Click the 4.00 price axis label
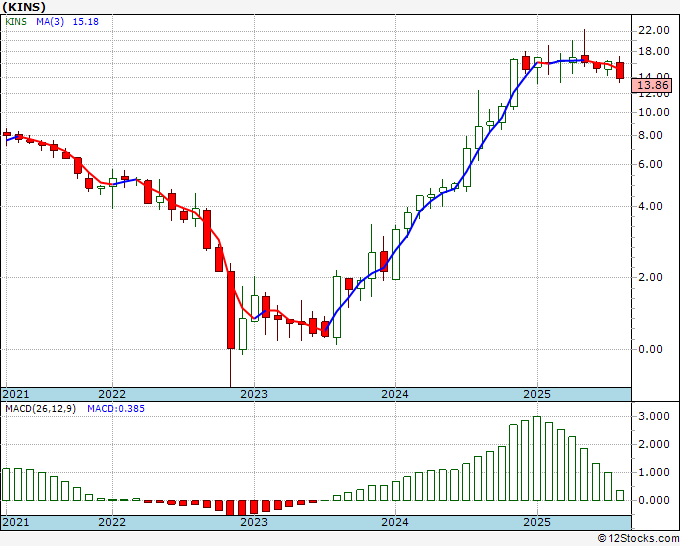This screenshot has height=546, width=680. 651,206
